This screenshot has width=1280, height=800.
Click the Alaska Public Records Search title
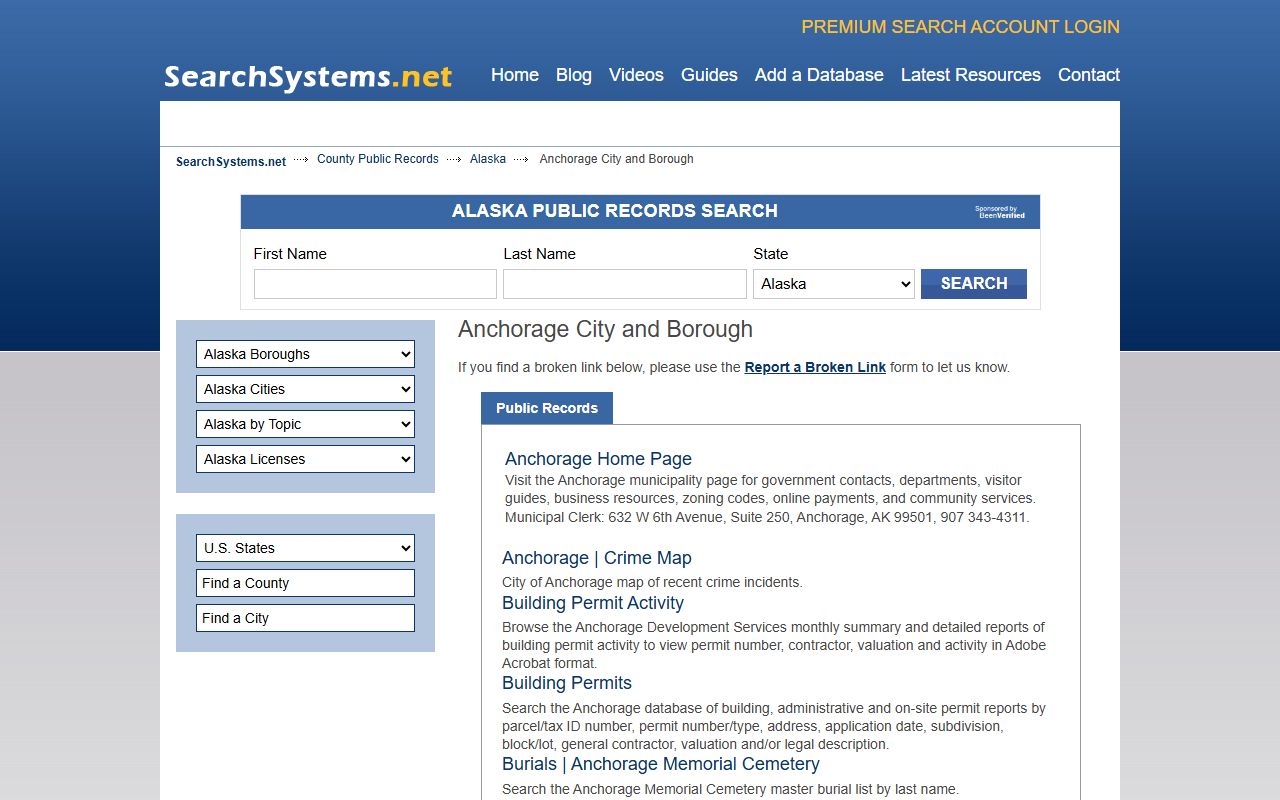click(x=614, y=211)
